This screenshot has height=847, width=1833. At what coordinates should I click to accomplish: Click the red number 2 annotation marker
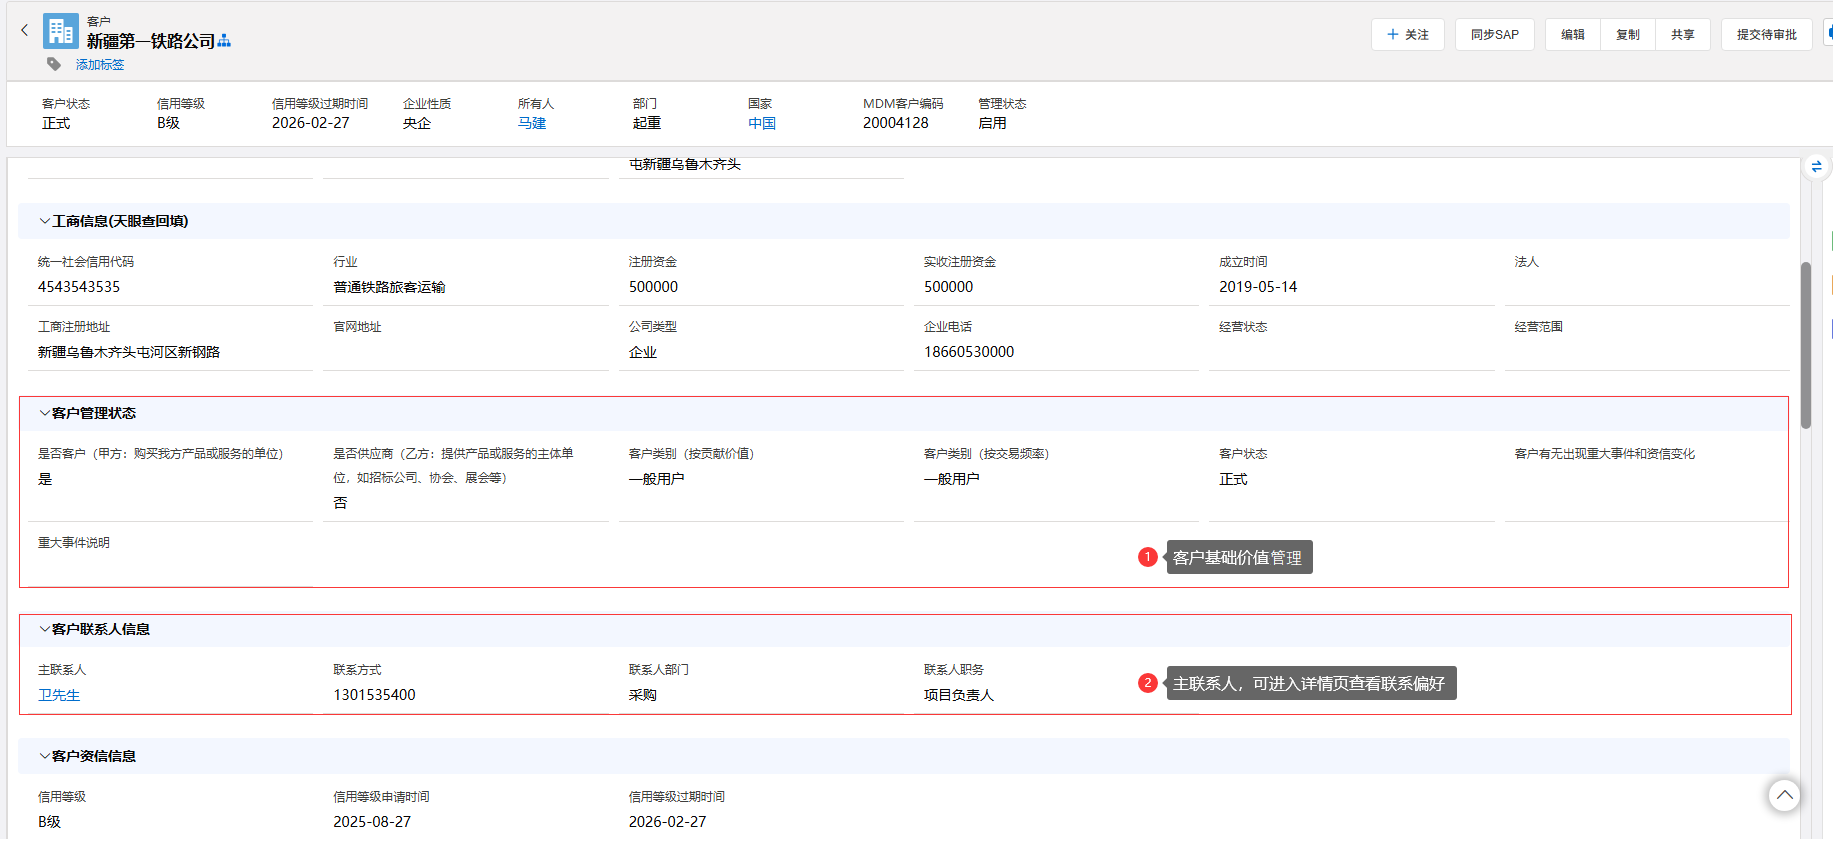tap(1148, 683)
